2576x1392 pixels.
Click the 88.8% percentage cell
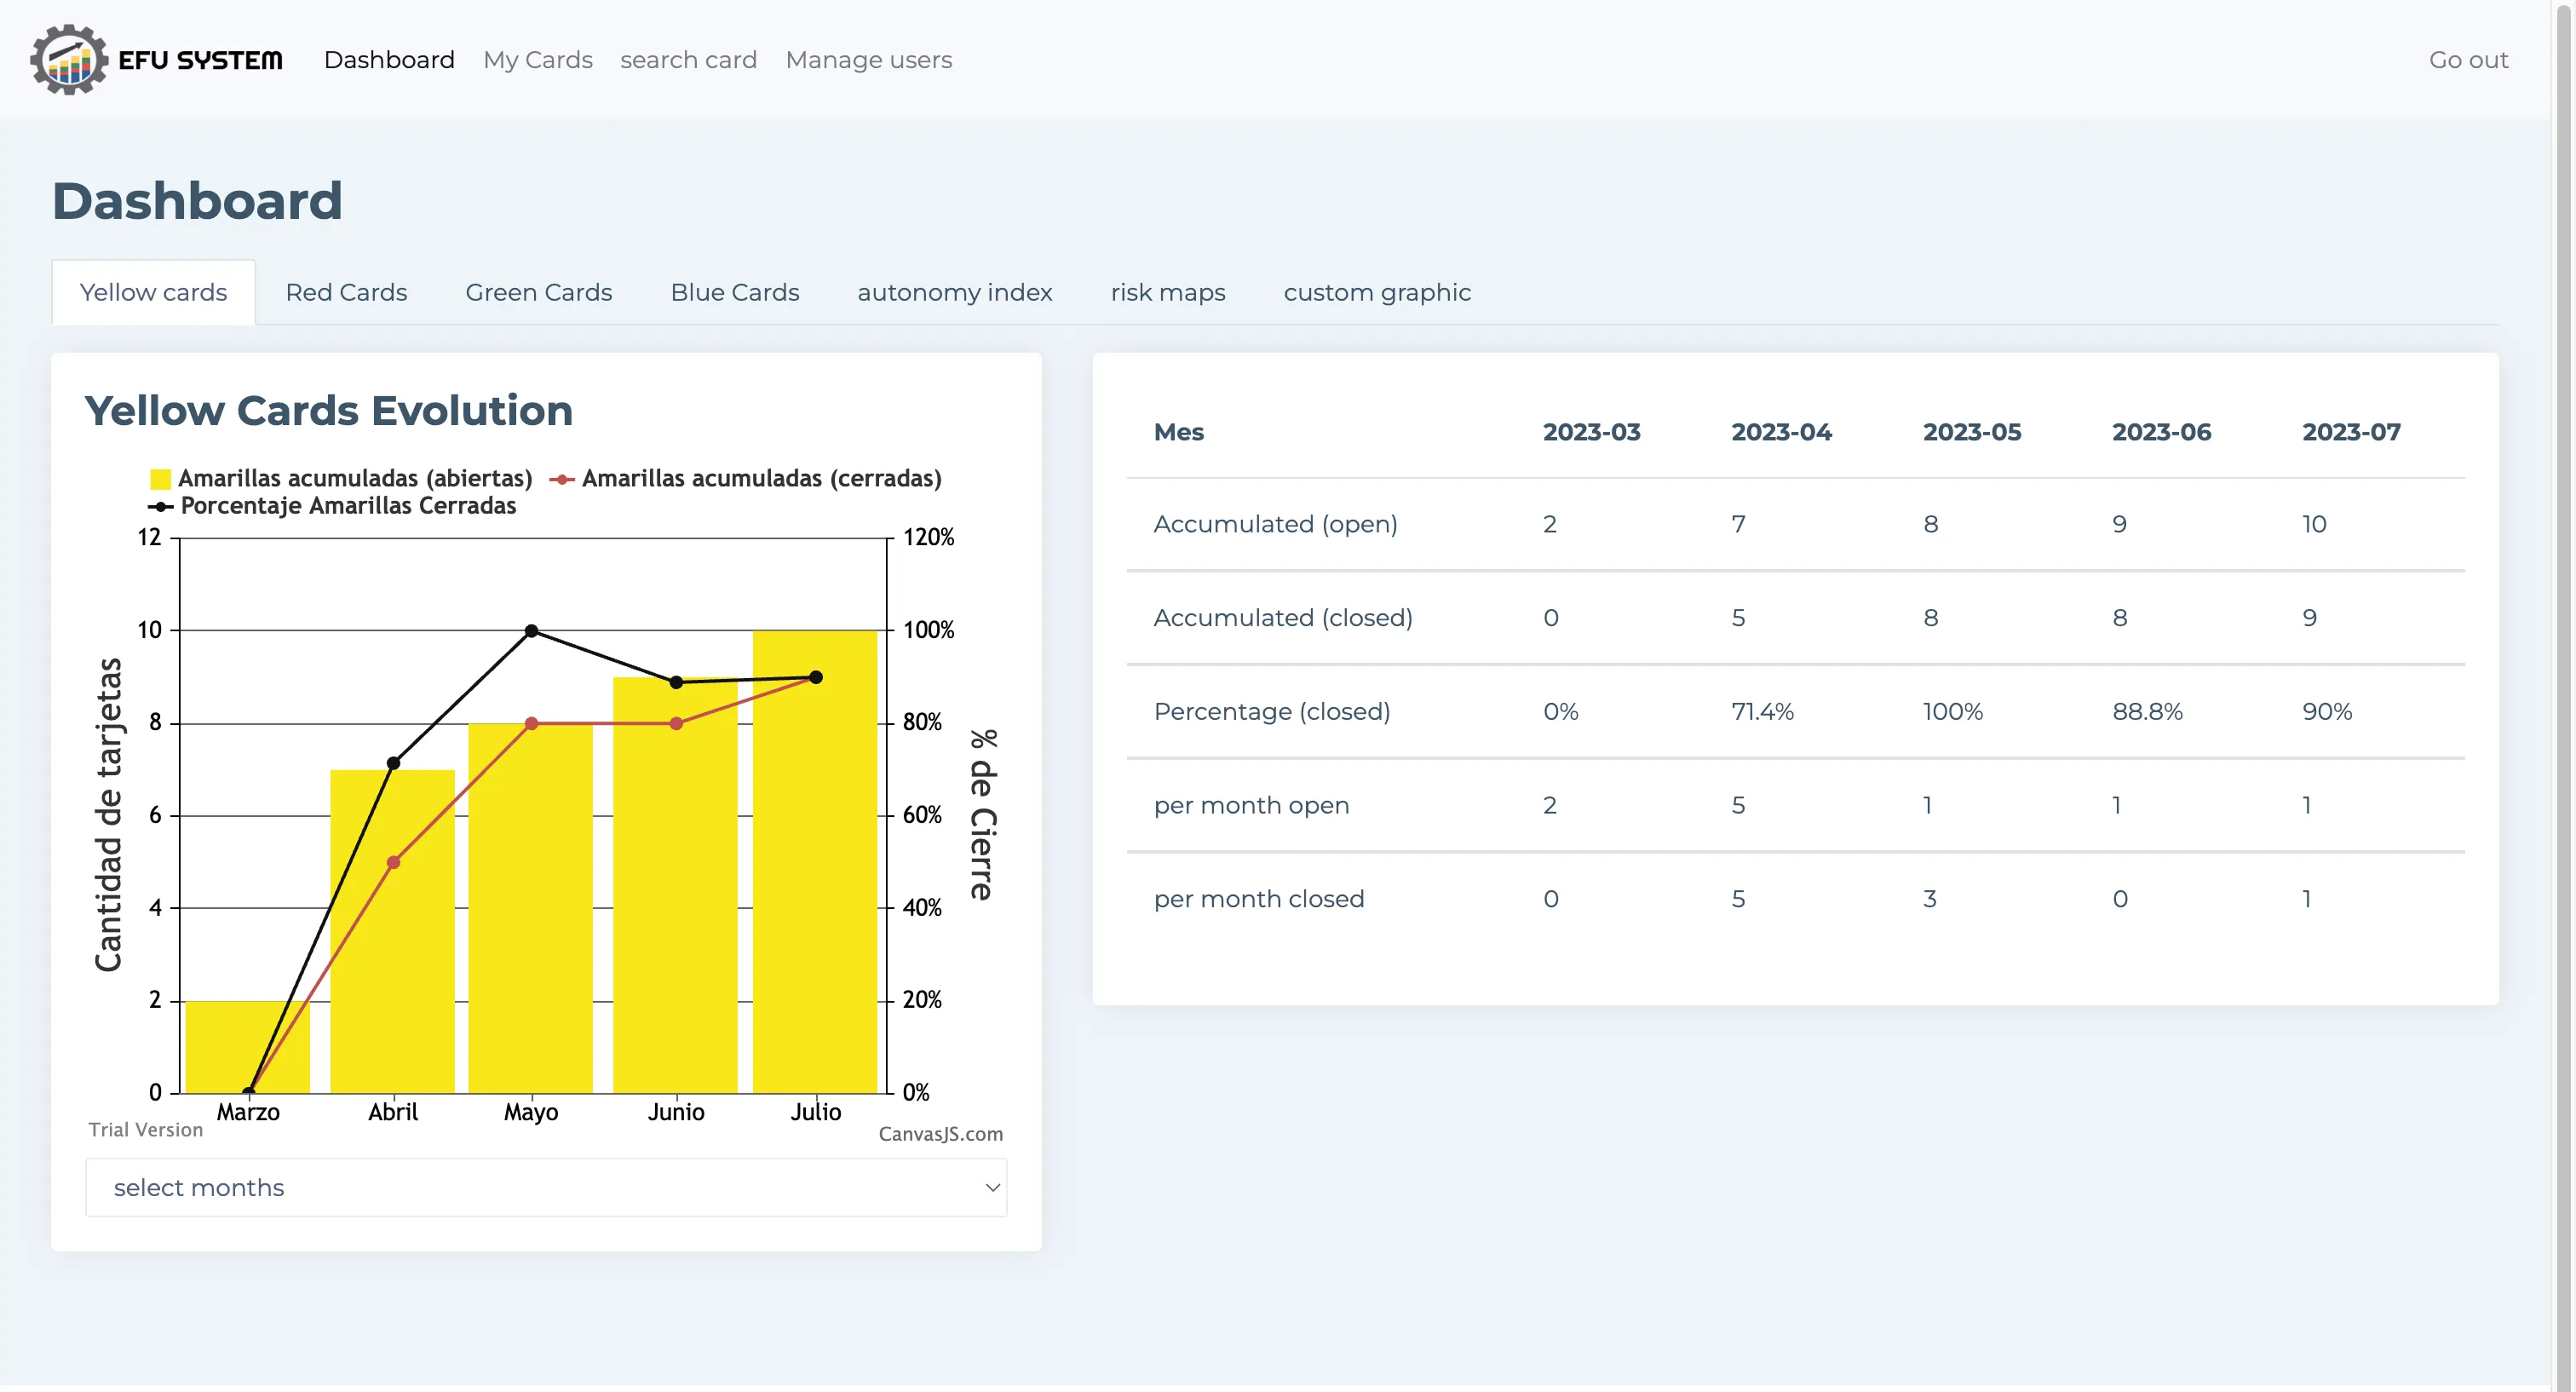(2147, 712)
